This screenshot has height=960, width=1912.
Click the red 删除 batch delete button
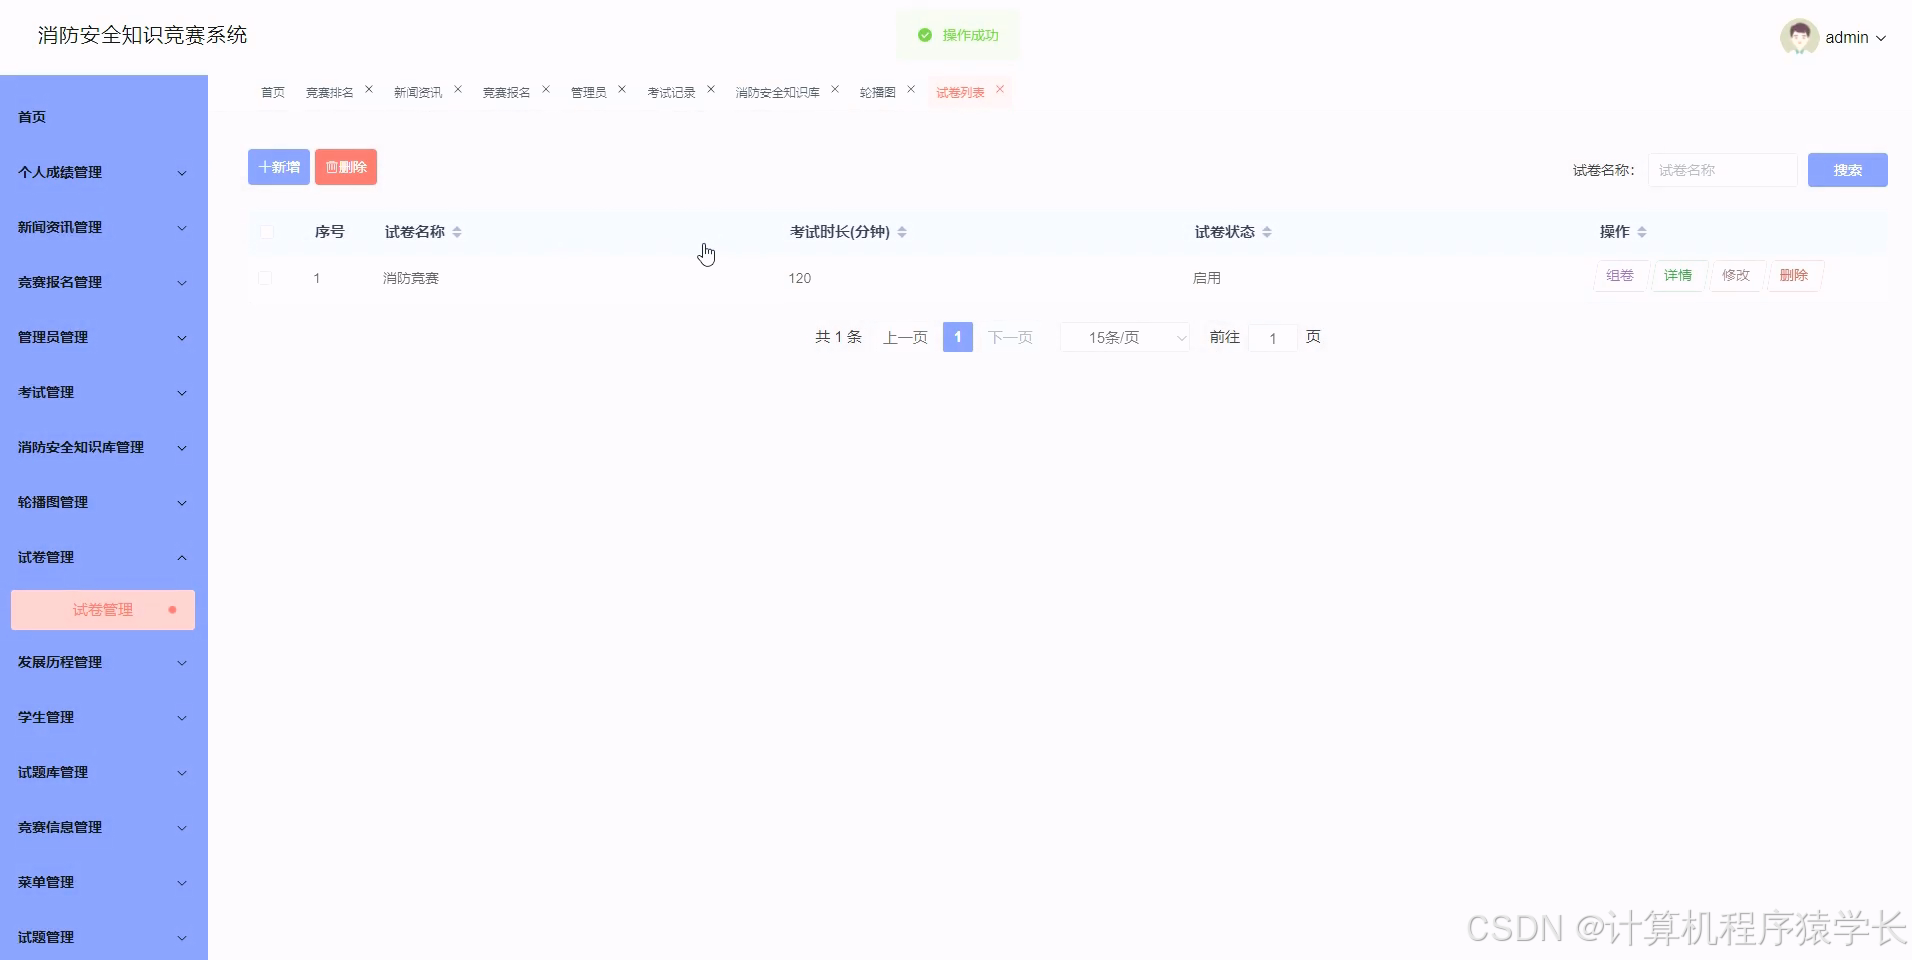point(346,167)
